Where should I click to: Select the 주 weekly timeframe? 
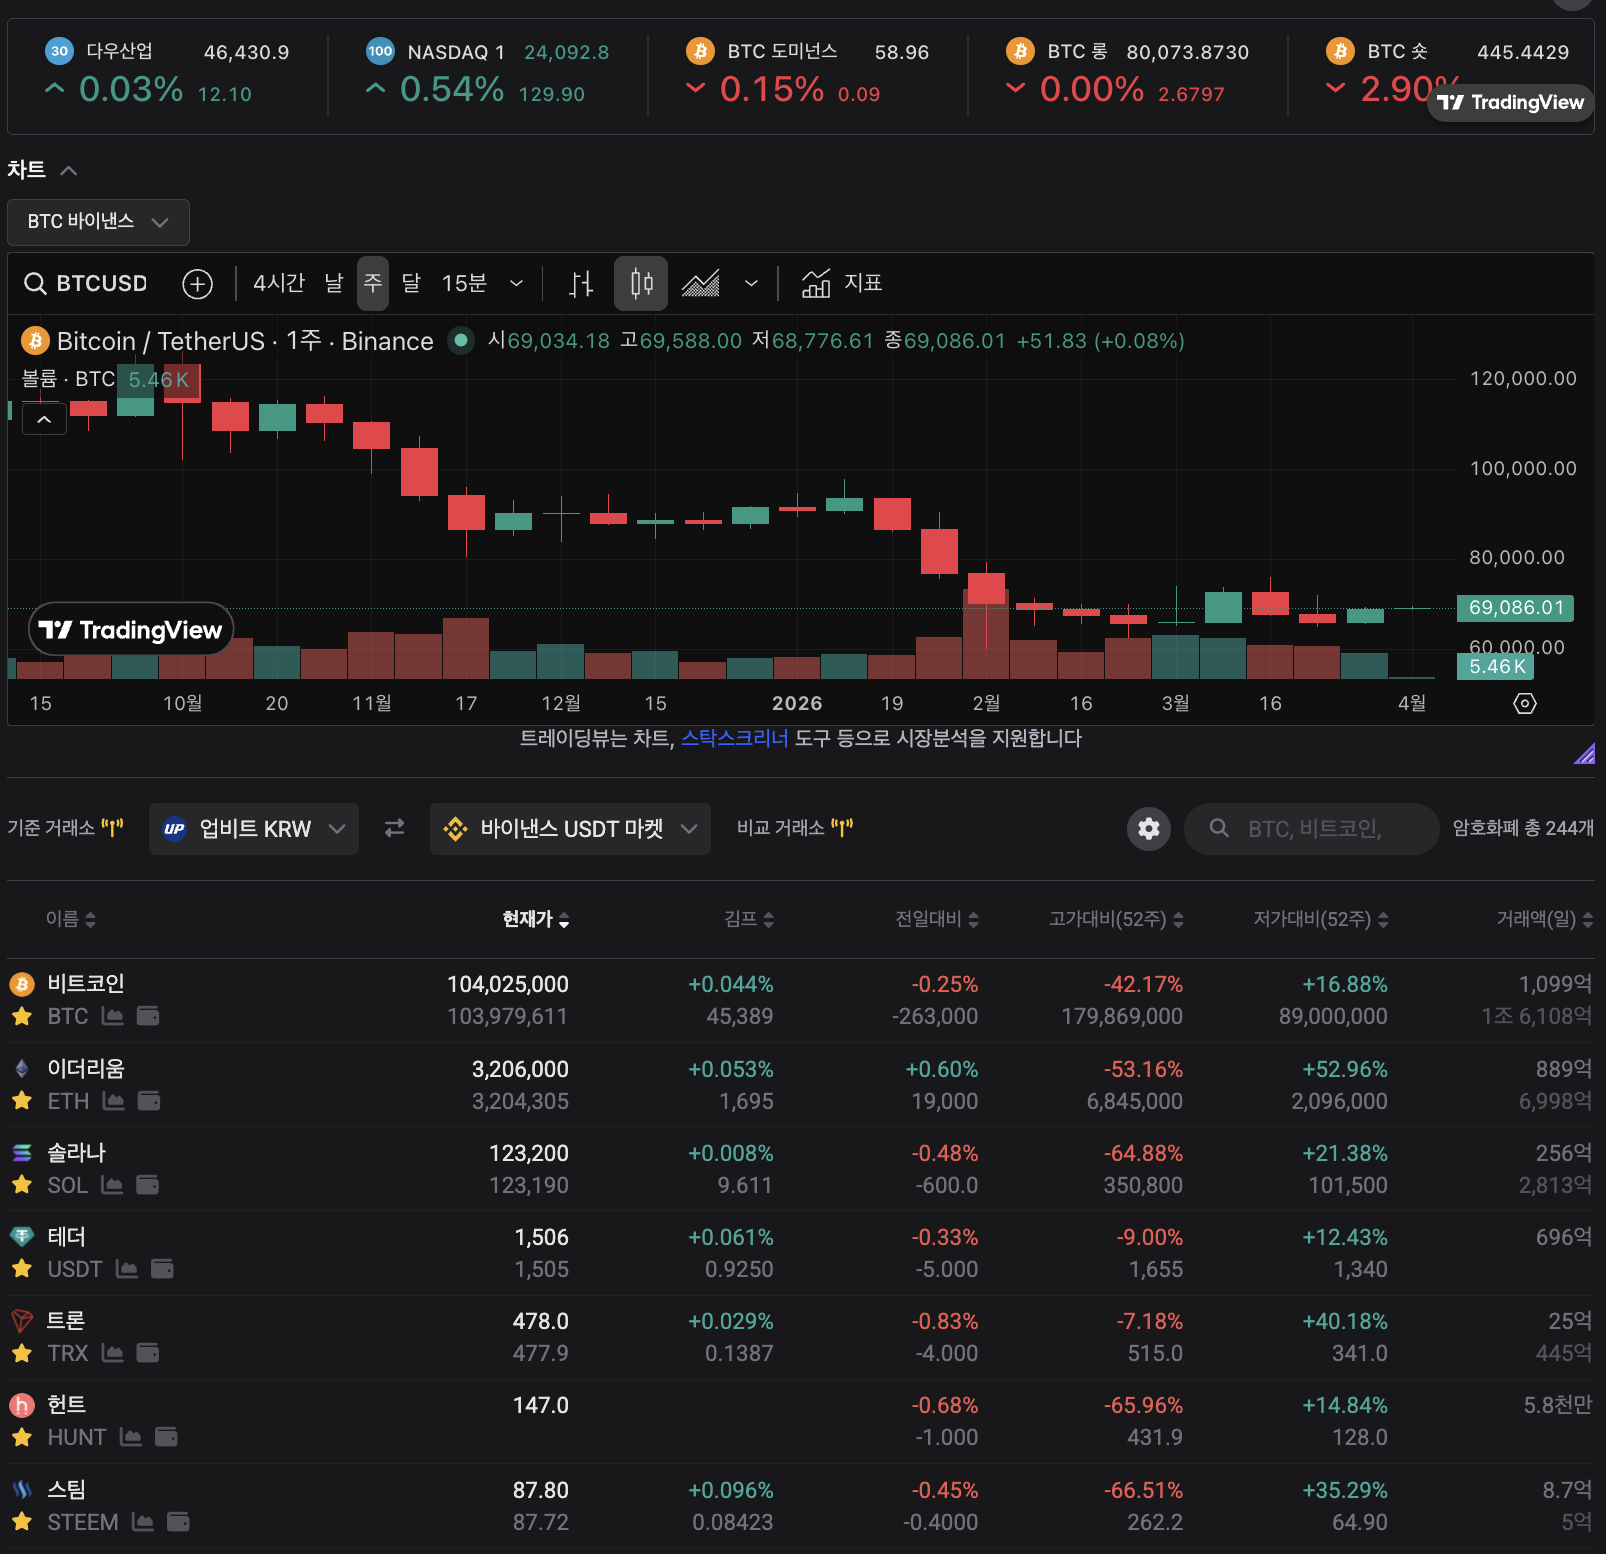pos(373,284)
